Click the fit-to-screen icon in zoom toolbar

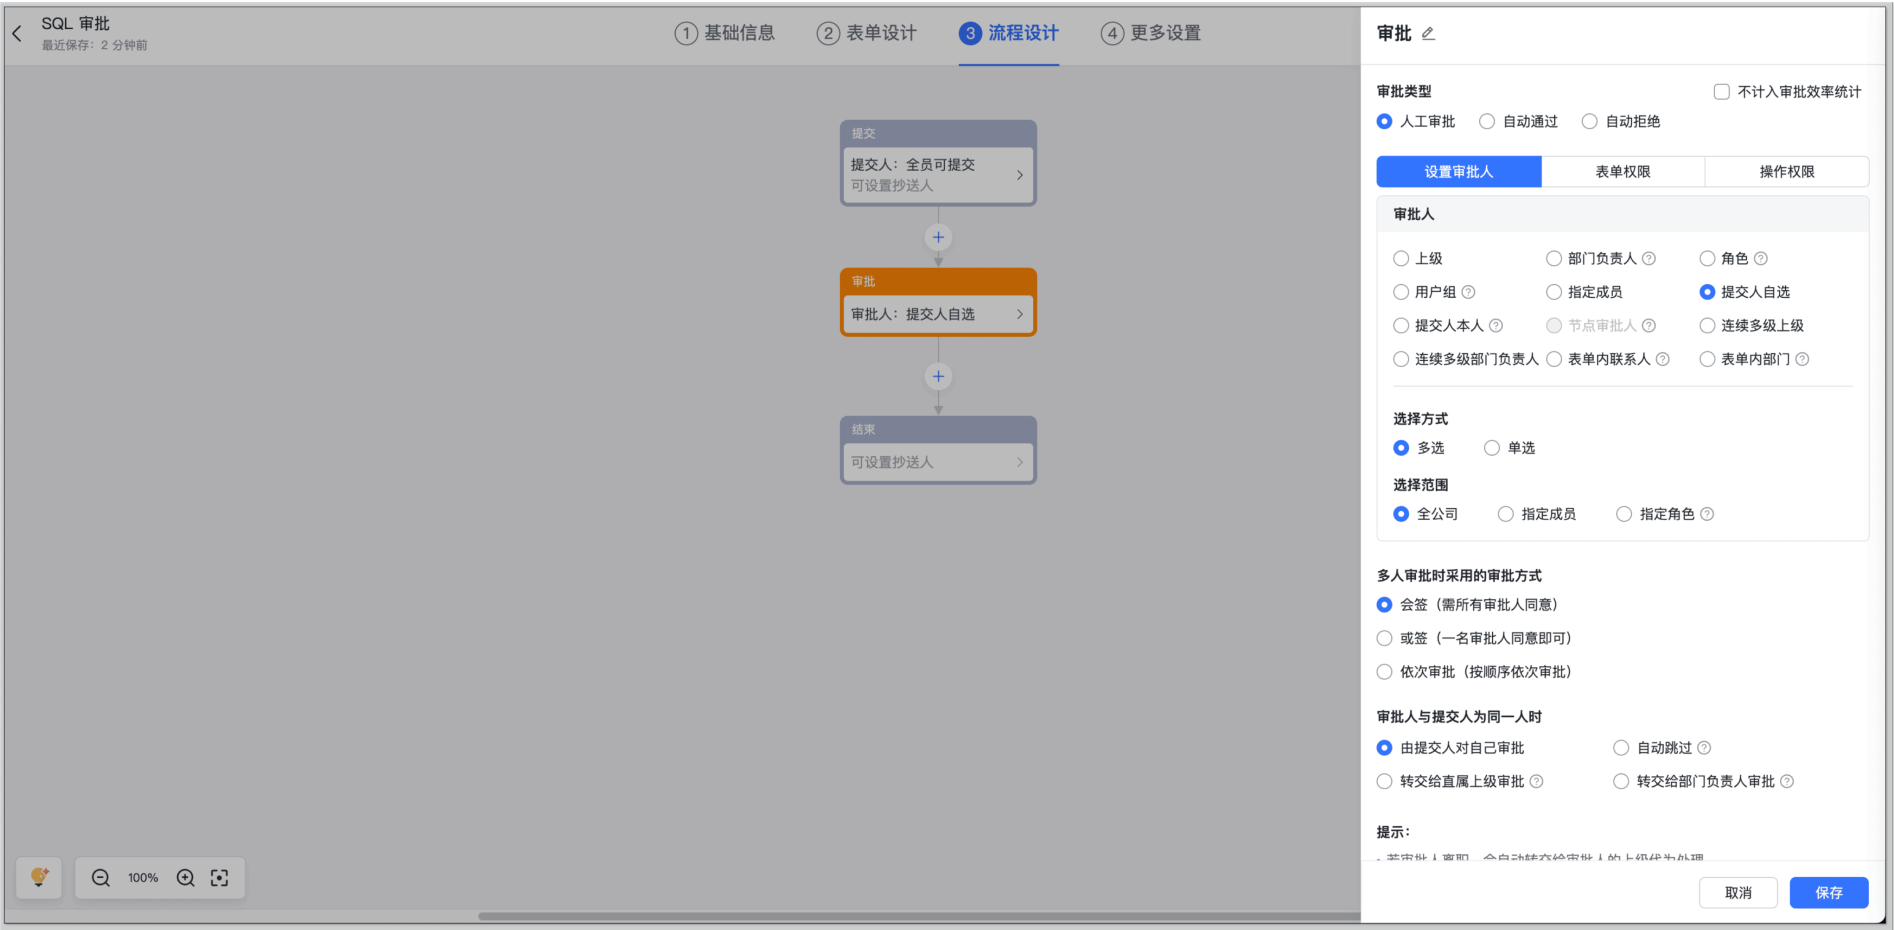pos(220,878)
